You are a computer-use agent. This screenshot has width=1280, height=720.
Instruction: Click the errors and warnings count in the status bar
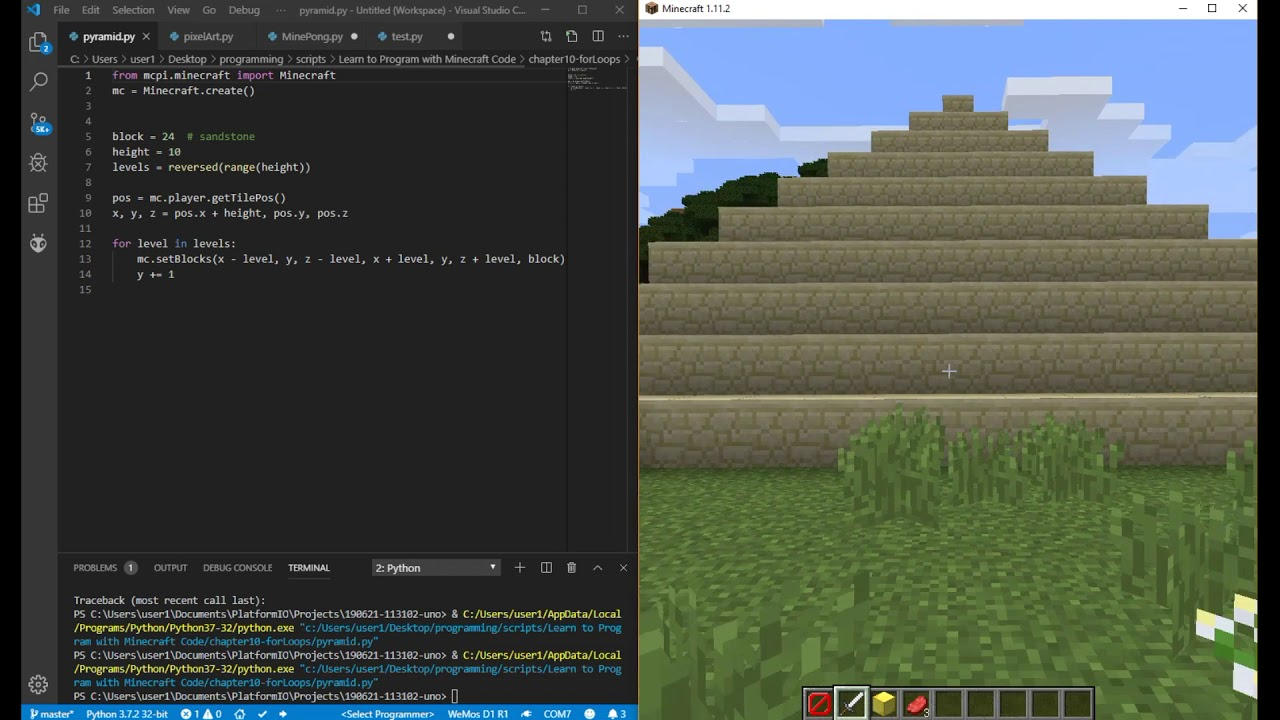point(201,714)
